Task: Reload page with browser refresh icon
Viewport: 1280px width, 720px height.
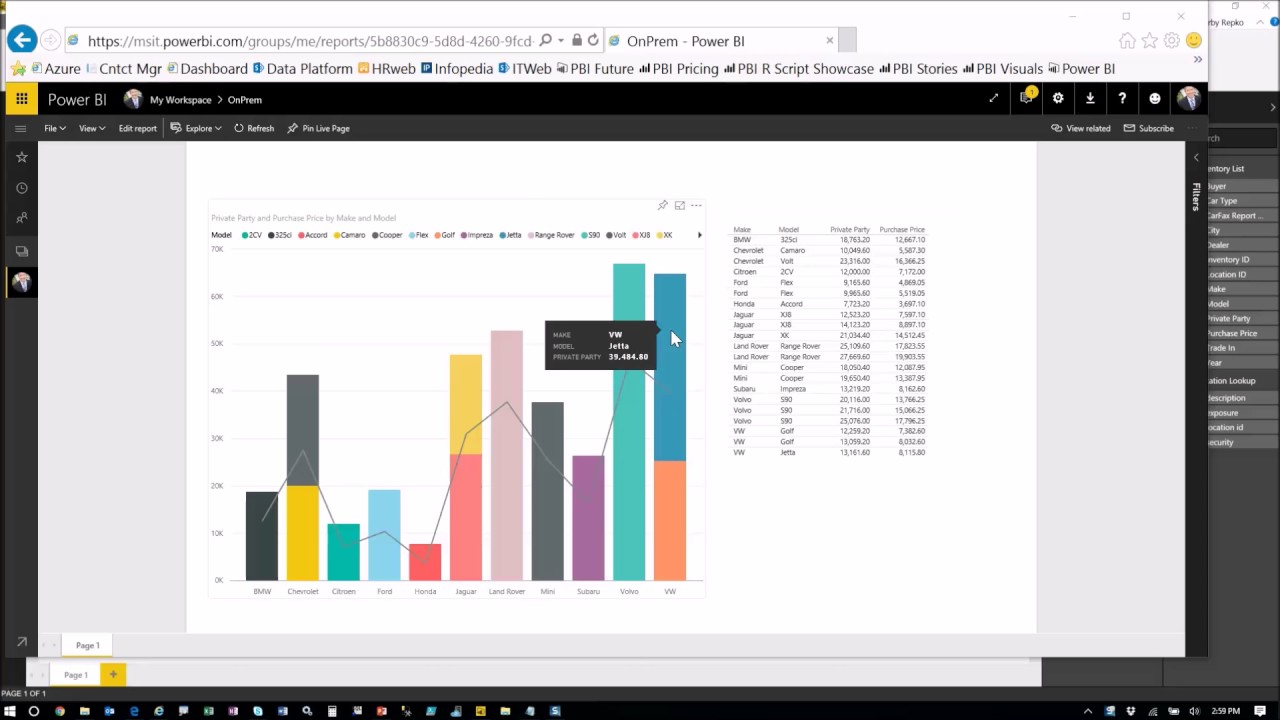Action: point(593,40)
